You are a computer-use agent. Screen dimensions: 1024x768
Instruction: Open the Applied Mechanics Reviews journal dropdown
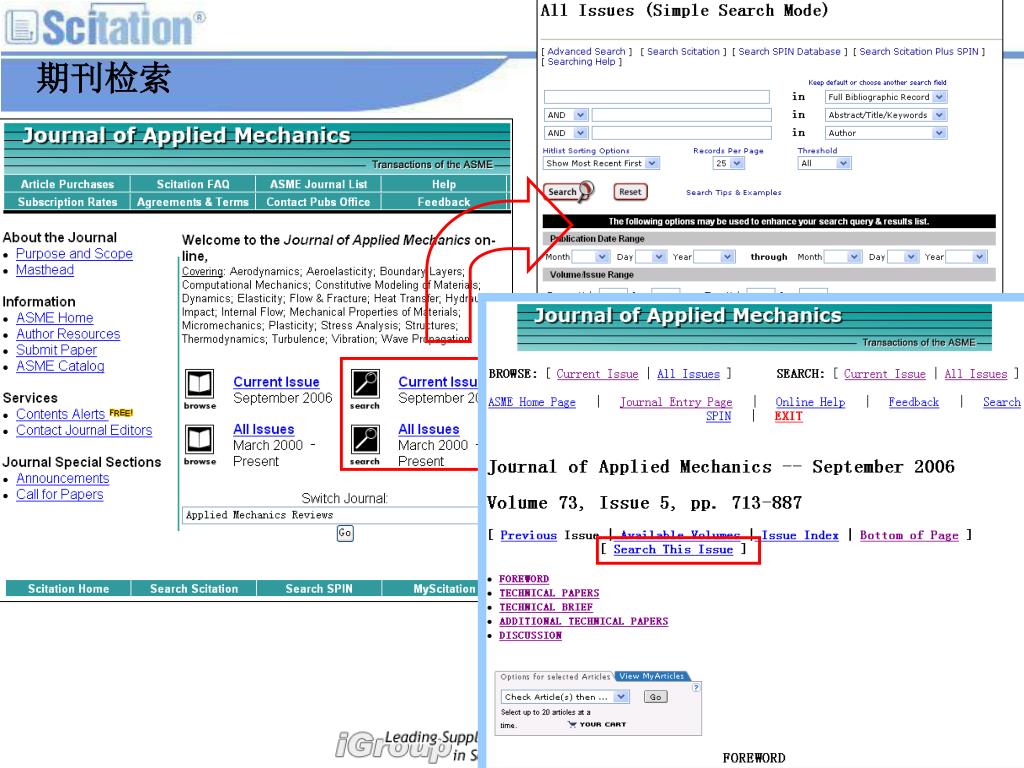330,515
